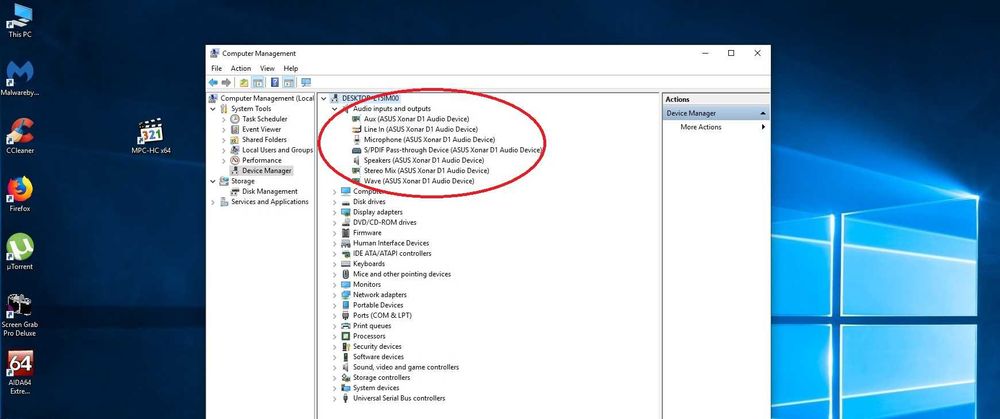Image resolution: width=1000 pixels, height=419 pixels.
Task: Click Universal Serial Bus controllers icon
Action: pos(346,399)
